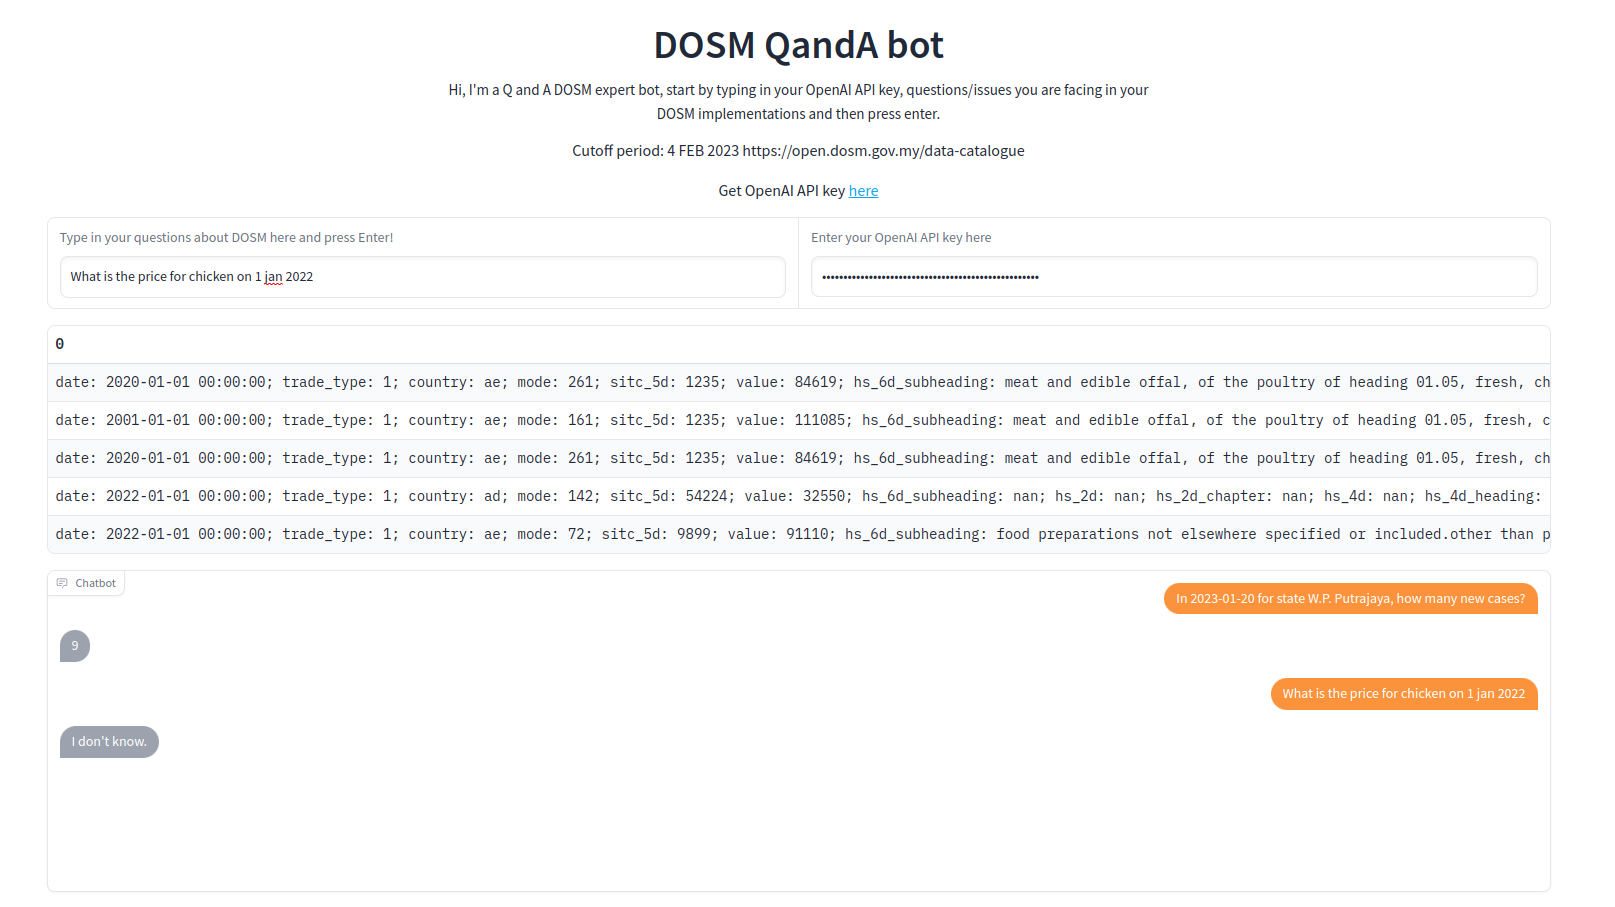The width and height of the screenshot is (1615, 907).
Task: Click the 'Enter your OpenAI API key here' label
Action: coord(901,238)
